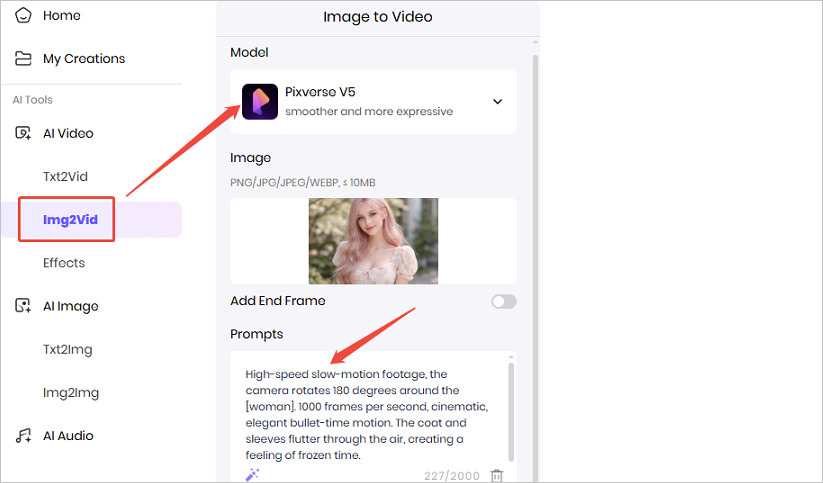Image resolution: width=823 pixels, height=483 pixels.
Task: Open Effects under AI Video
Action: [64, 262]
